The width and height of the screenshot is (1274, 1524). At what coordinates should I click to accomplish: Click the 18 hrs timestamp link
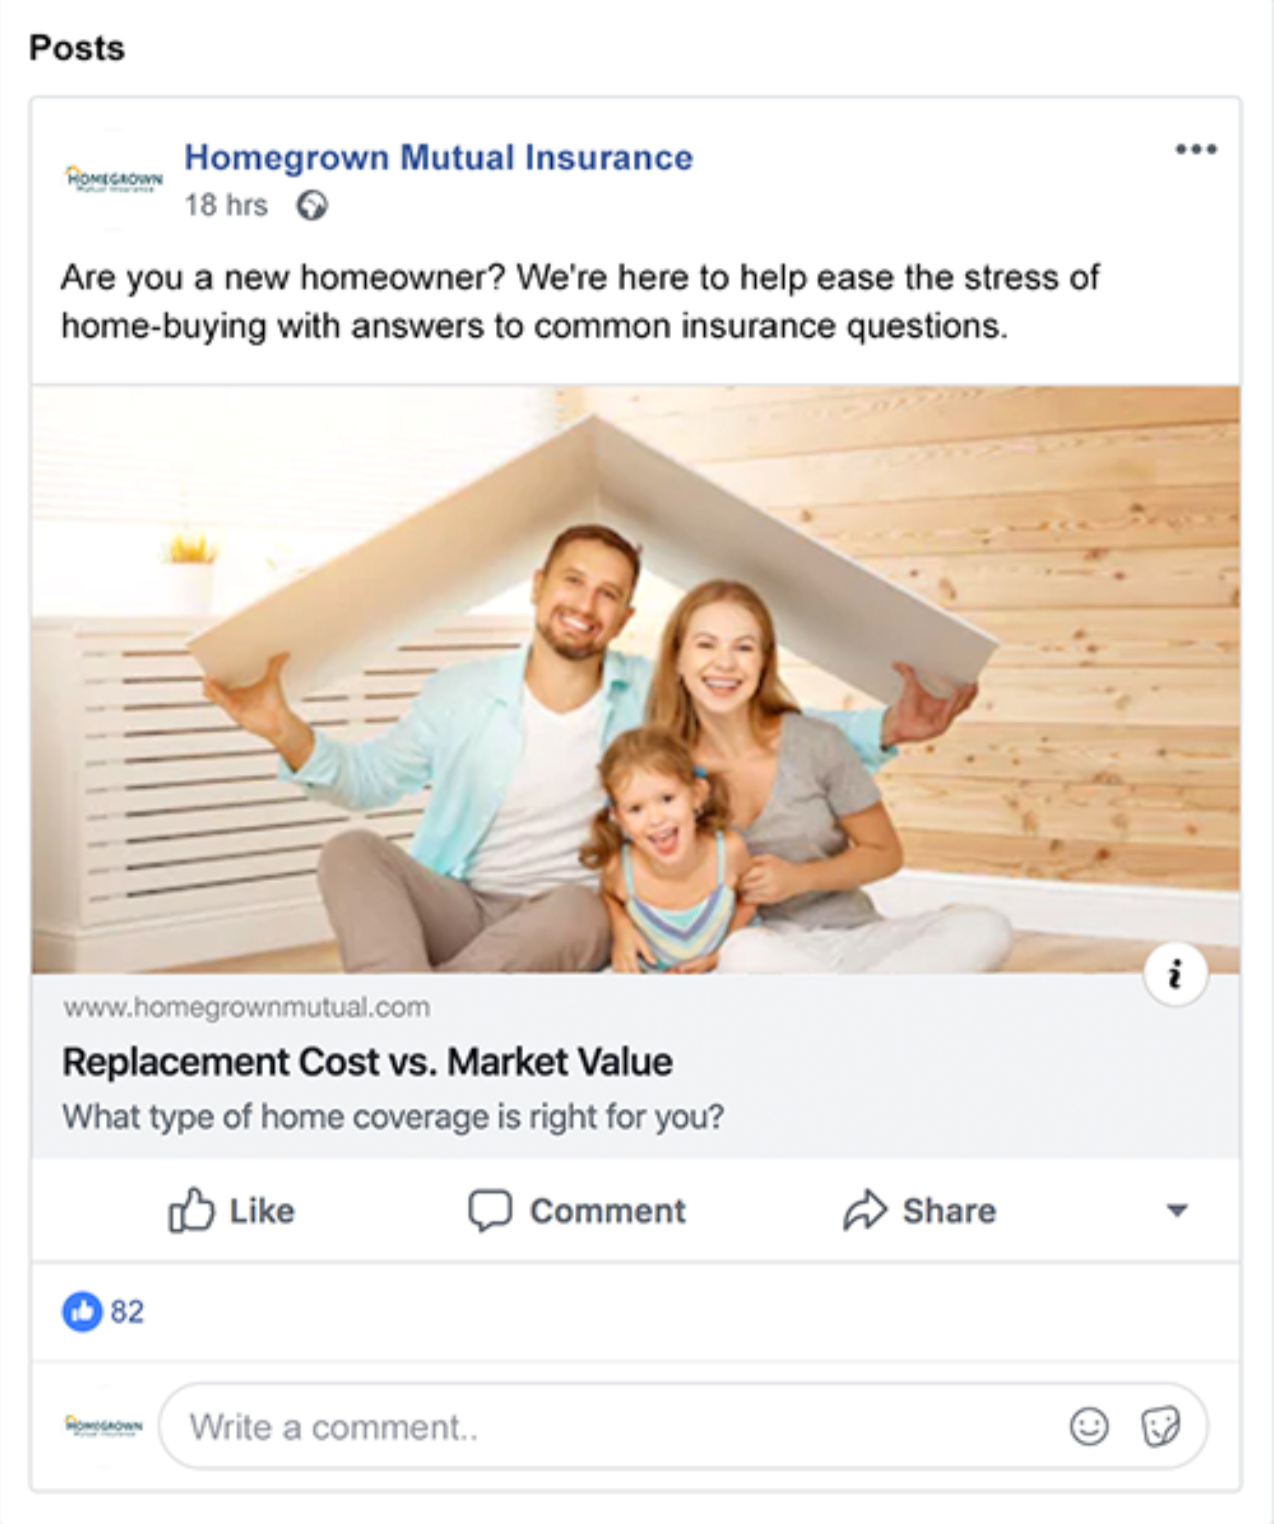pyautogui.click(x=226, y=205)
